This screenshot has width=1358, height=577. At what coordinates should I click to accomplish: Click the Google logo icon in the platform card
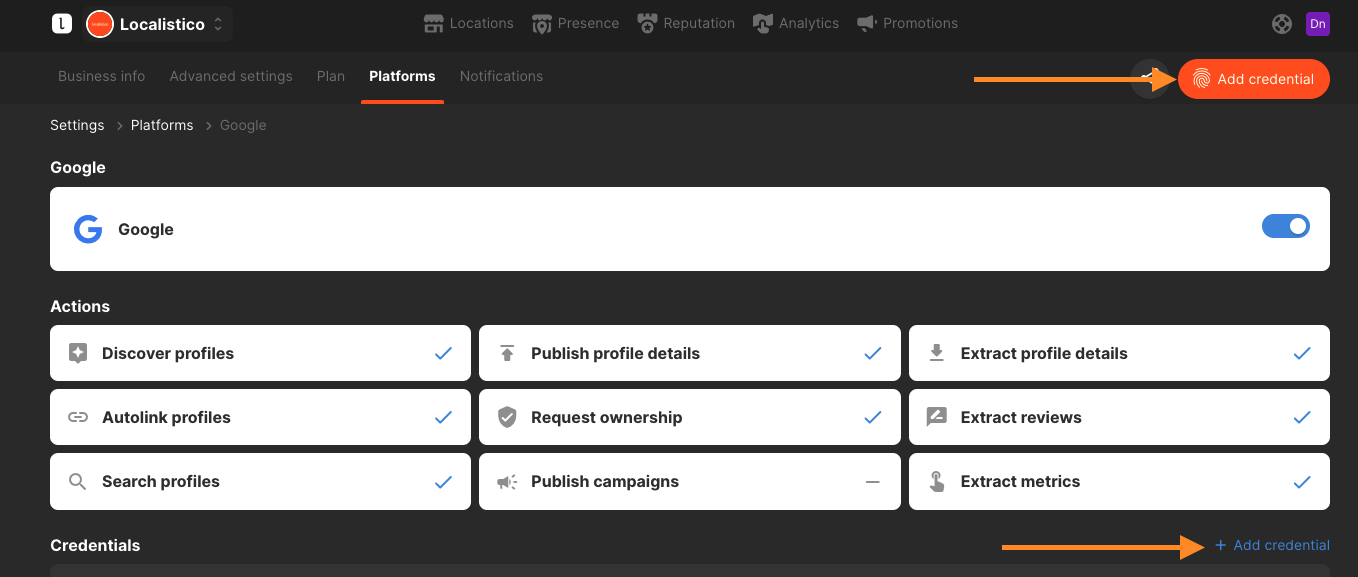point(88,230)
